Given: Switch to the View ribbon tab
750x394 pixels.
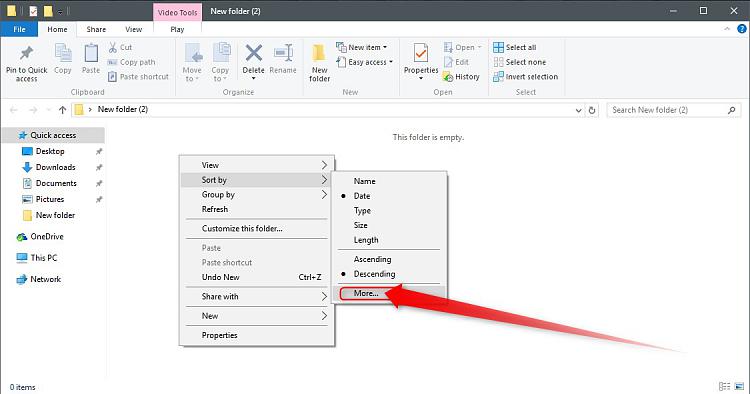Looking at the screenshot, I should [133, 29].
